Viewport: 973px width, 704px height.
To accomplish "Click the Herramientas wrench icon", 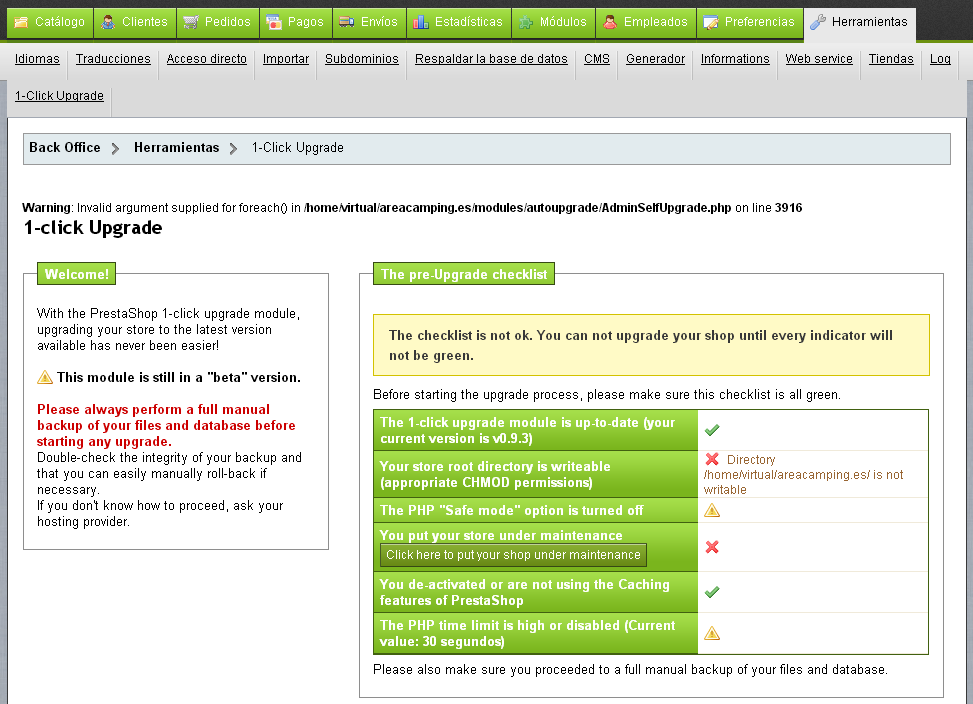I will point(818,22).
